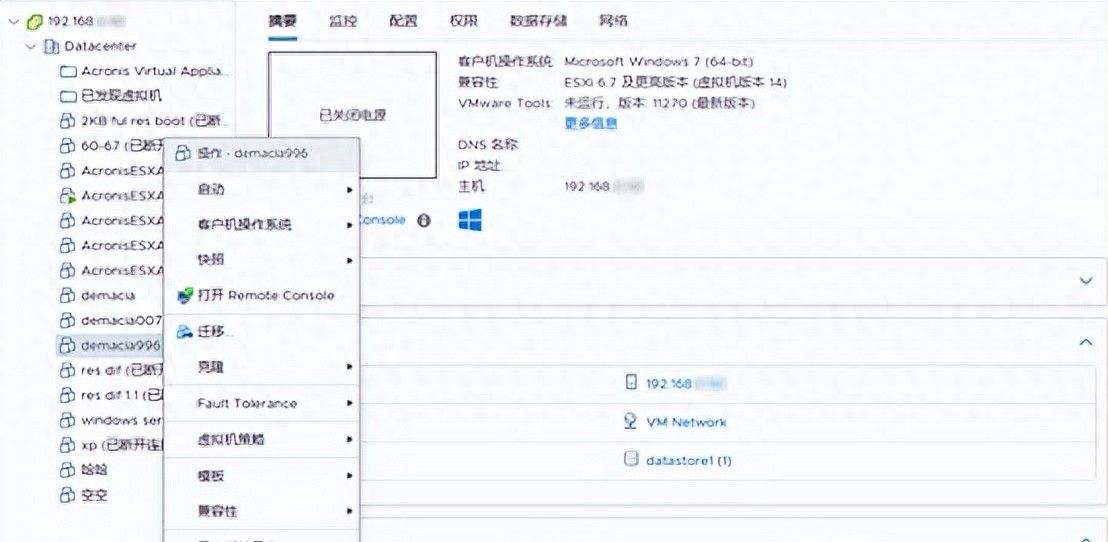Collapse the related objects panel with the up chevron

[1085, 342]
